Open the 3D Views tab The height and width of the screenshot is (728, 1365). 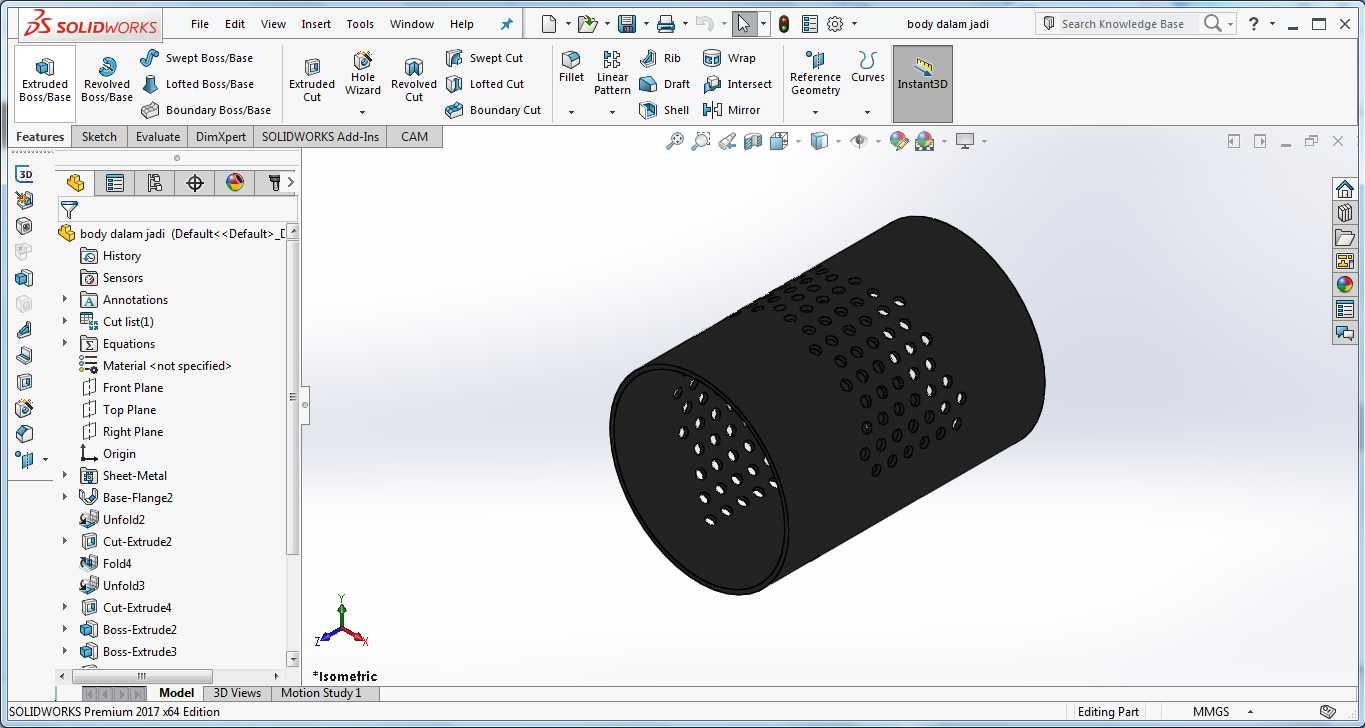[237, 693]
